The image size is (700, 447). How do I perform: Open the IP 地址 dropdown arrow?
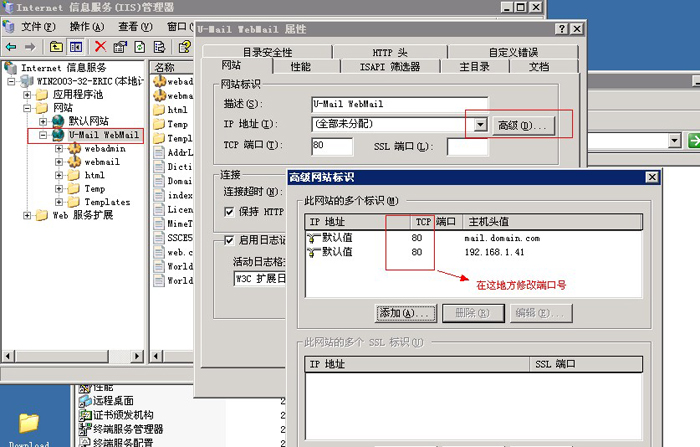click(x=480, y=125)
